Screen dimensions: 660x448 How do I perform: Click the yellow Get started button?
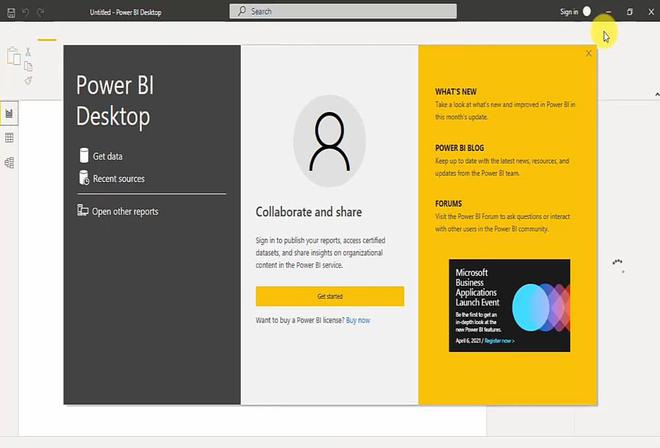pos(330,296)
